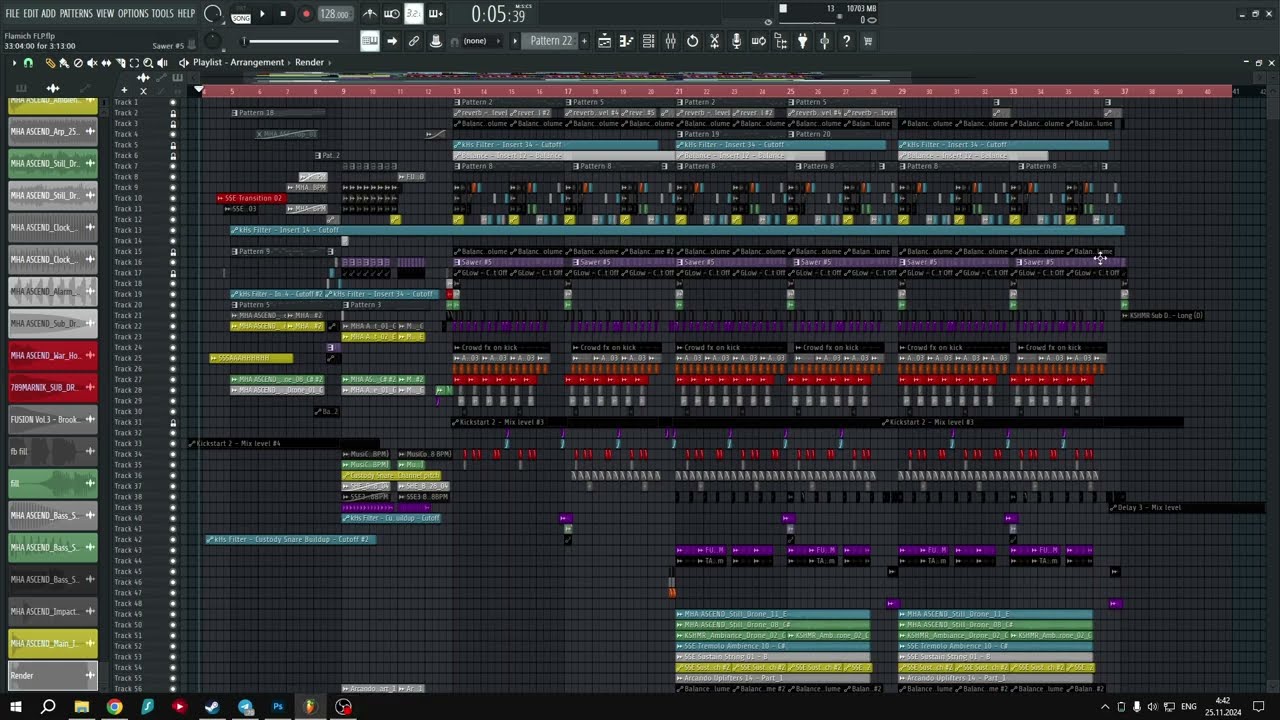
Task: Select the MHA ASCEND_Arp_25 picker clip
Action: coord(53,131)
